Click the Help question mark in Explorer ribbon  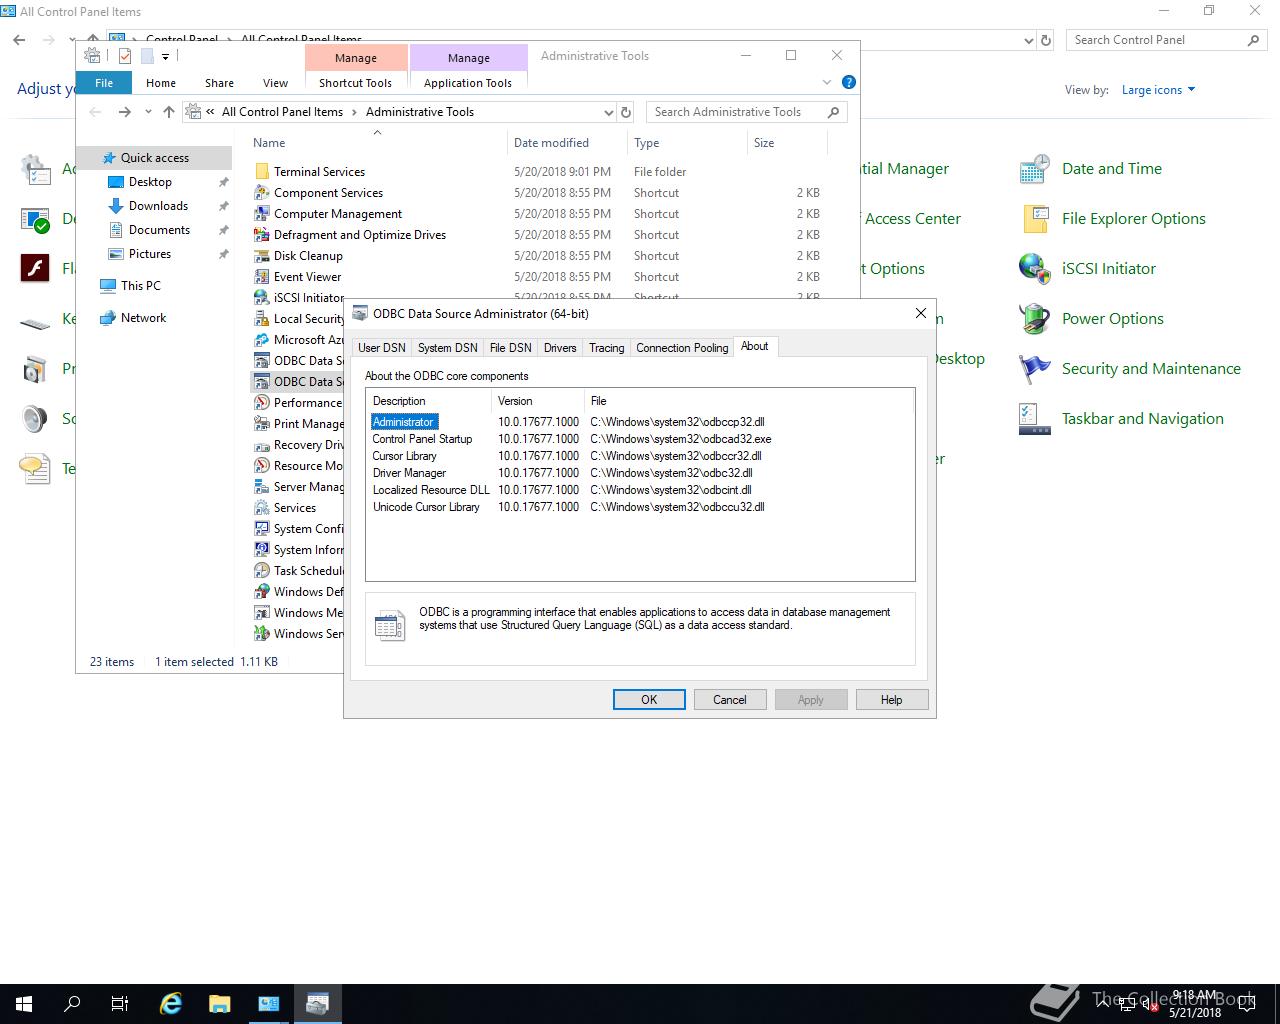(848, 82)
